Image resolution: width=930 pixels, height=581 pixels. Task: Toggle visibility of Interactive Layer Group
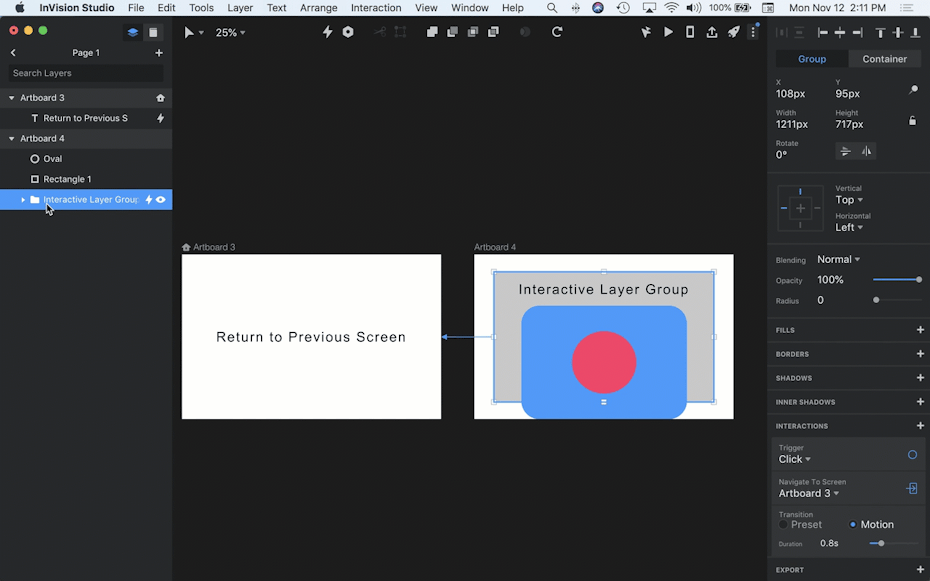[161, 200]
